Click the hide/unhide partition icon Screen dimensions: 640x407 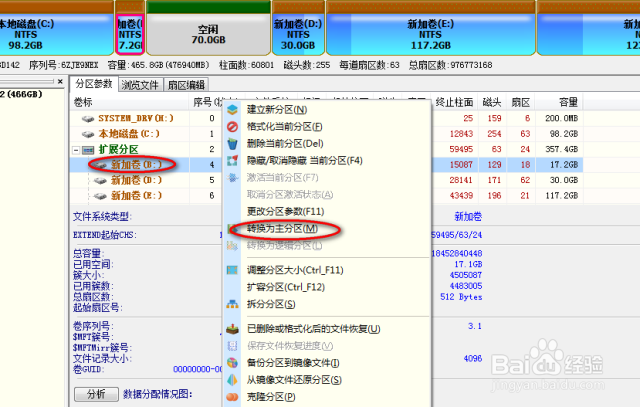click(x=232, y=160)
